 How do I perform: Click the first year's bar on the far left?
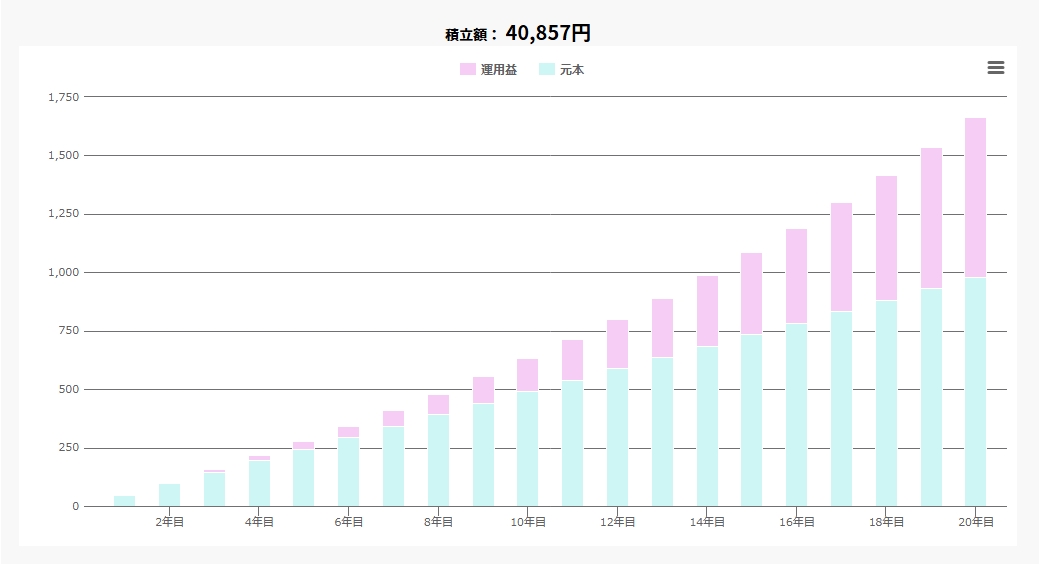pos(125,501)
